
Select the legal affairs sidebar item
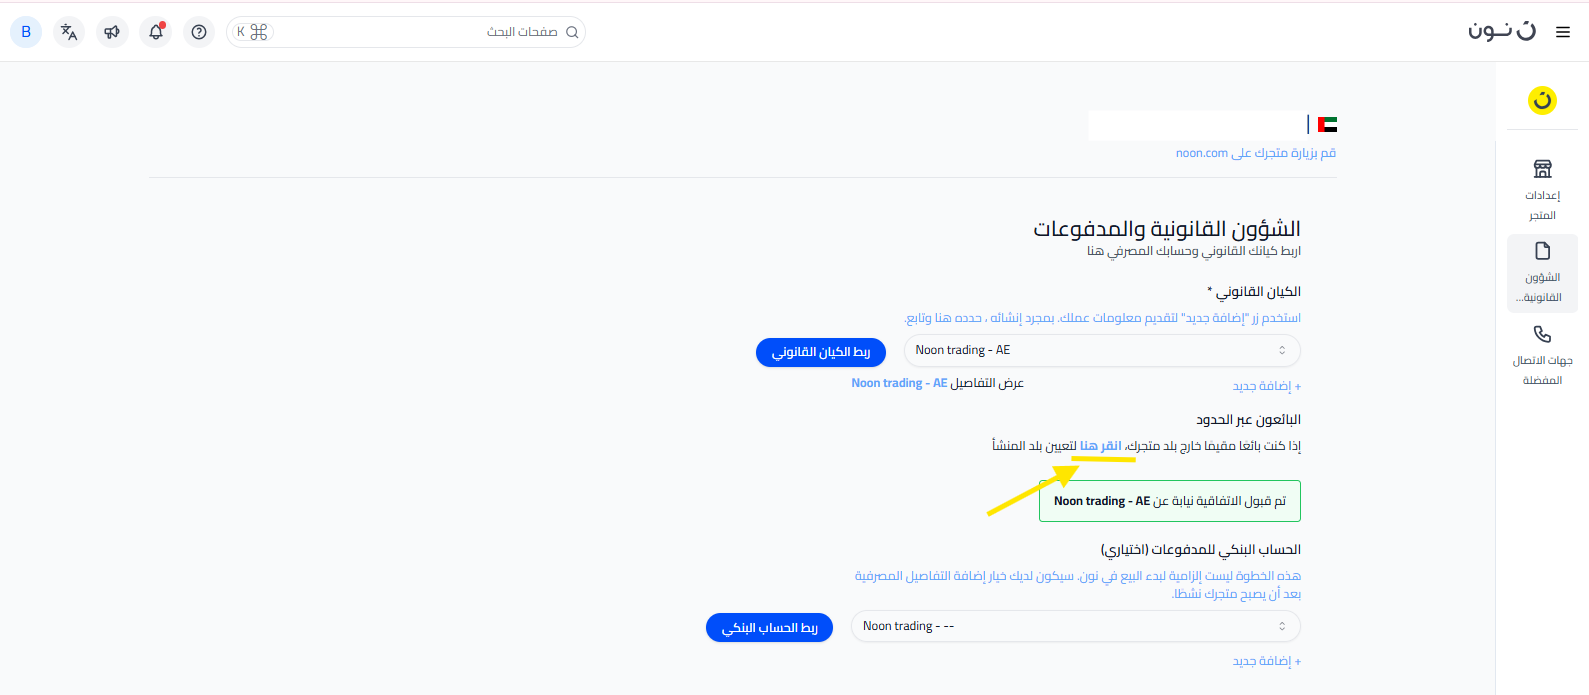[x=1542, y=272]
